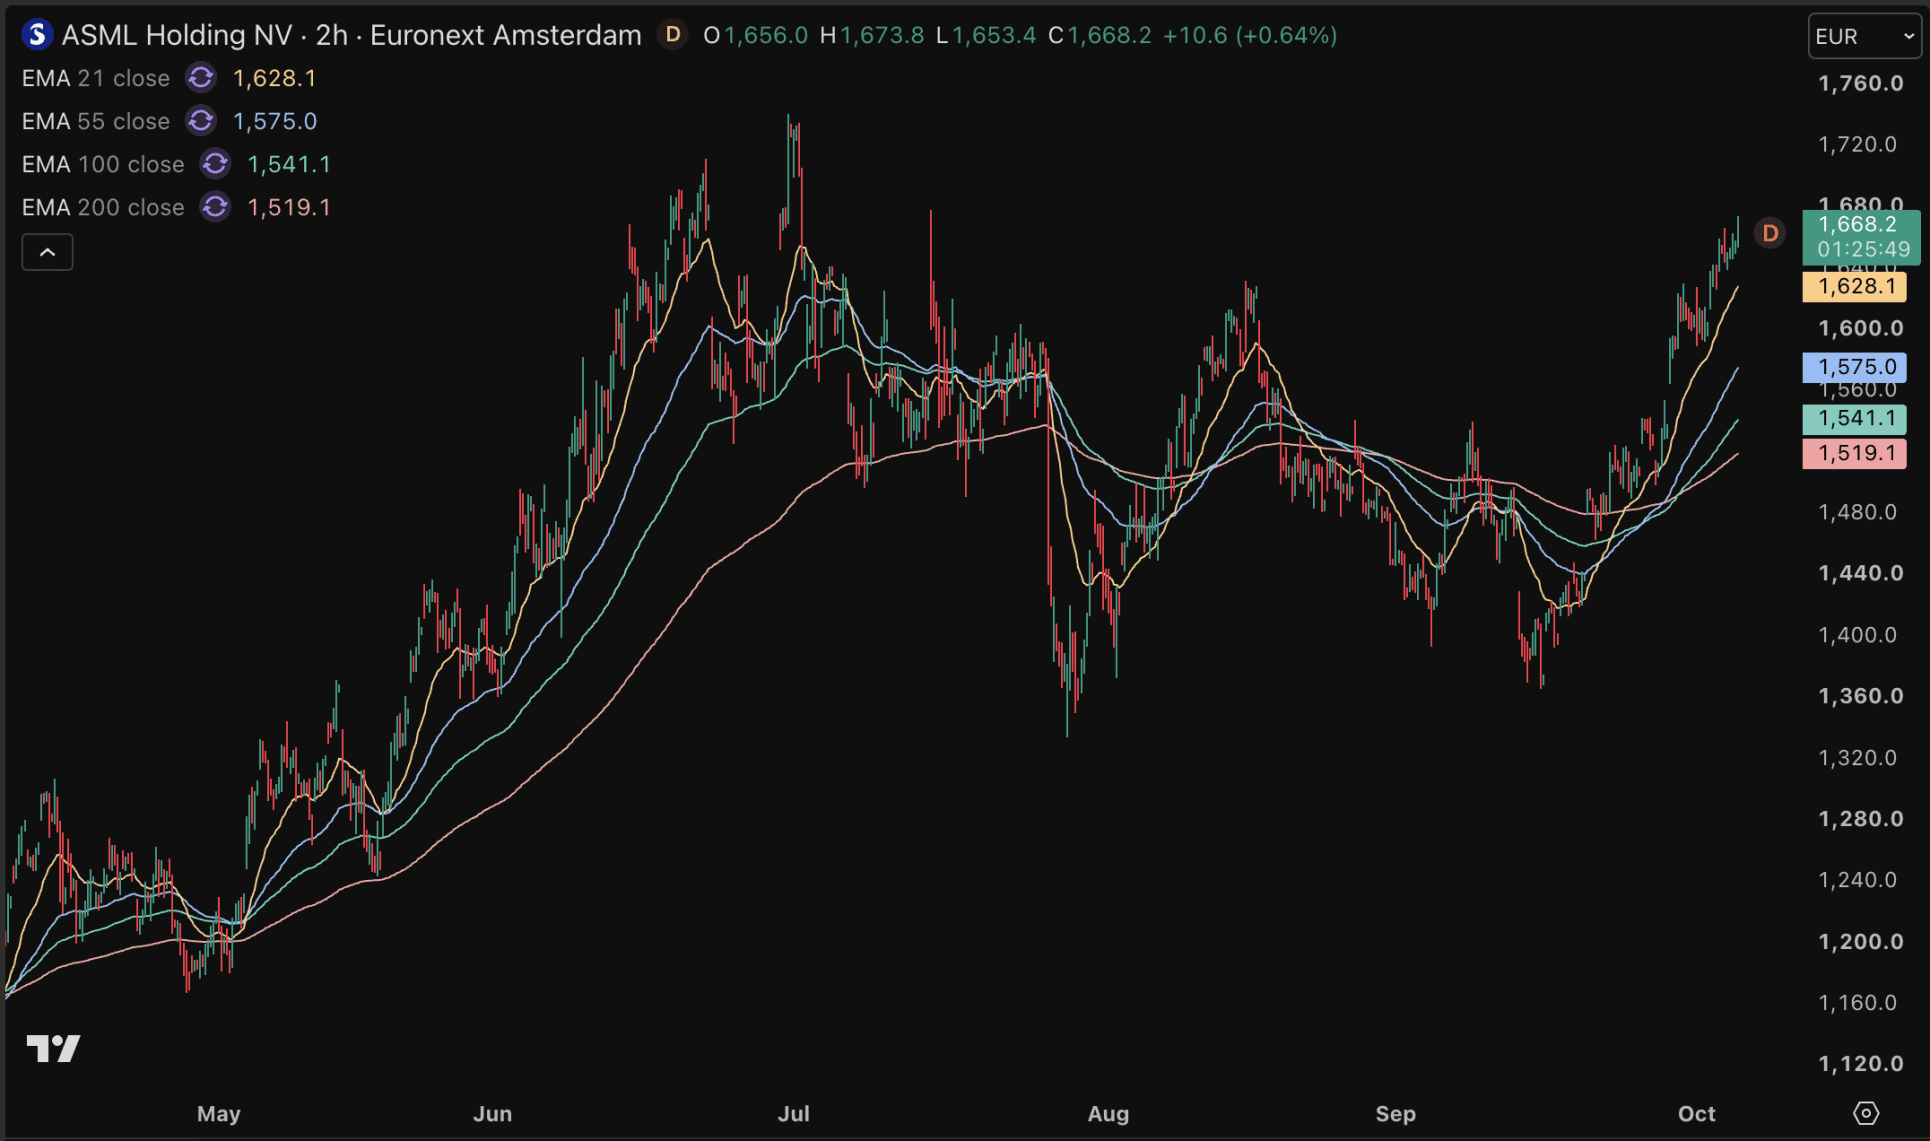Click the 1,760.0 price scale label
This screenshot has width=1930, height=1141.
pos(1861,83)
